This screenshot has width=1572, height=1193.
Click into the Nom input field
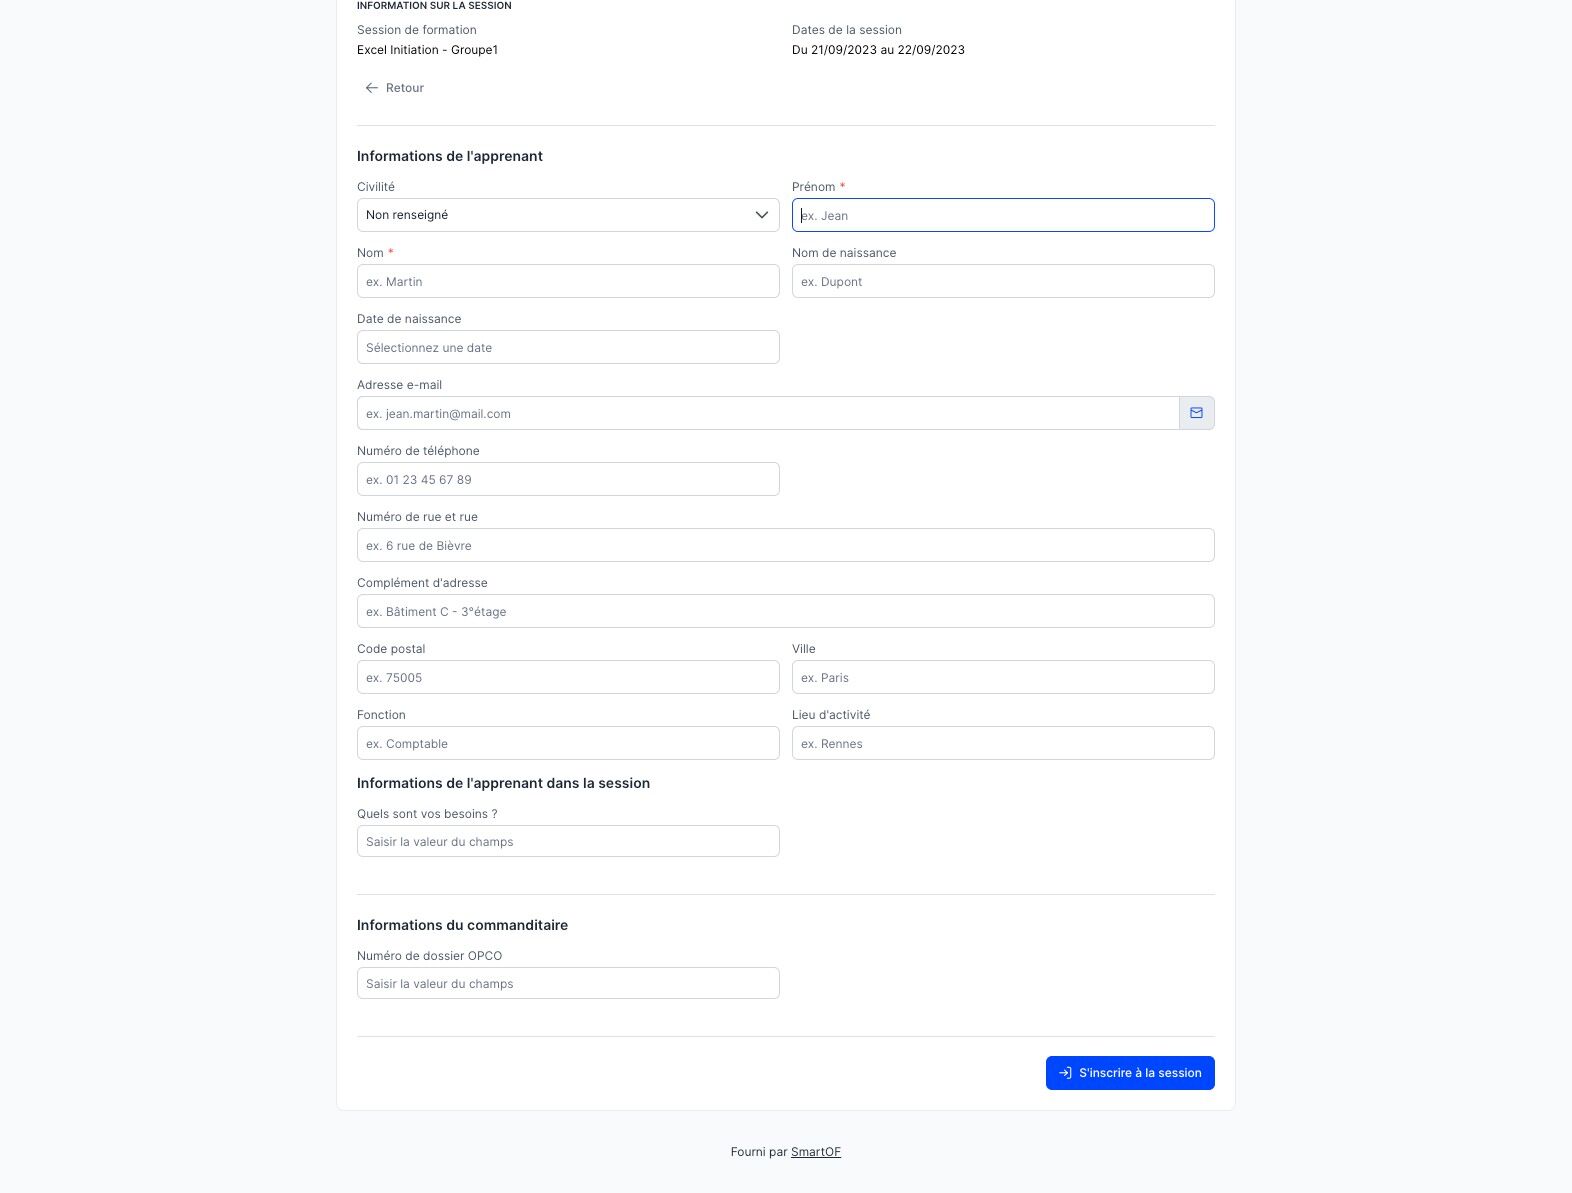click(568, 281)
